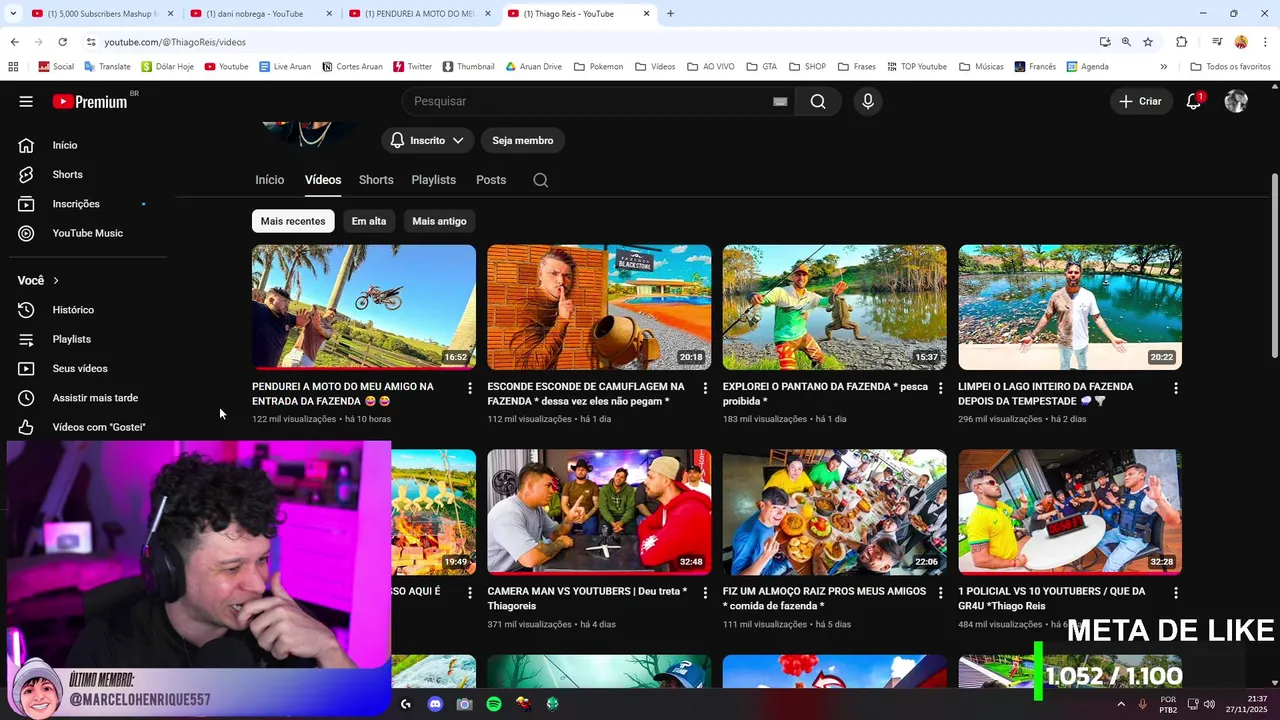Open options for FIZ UM ALMOÇO RAIZ video
Viewport: 1280px width, 720px height.
[x=940, y=593]
